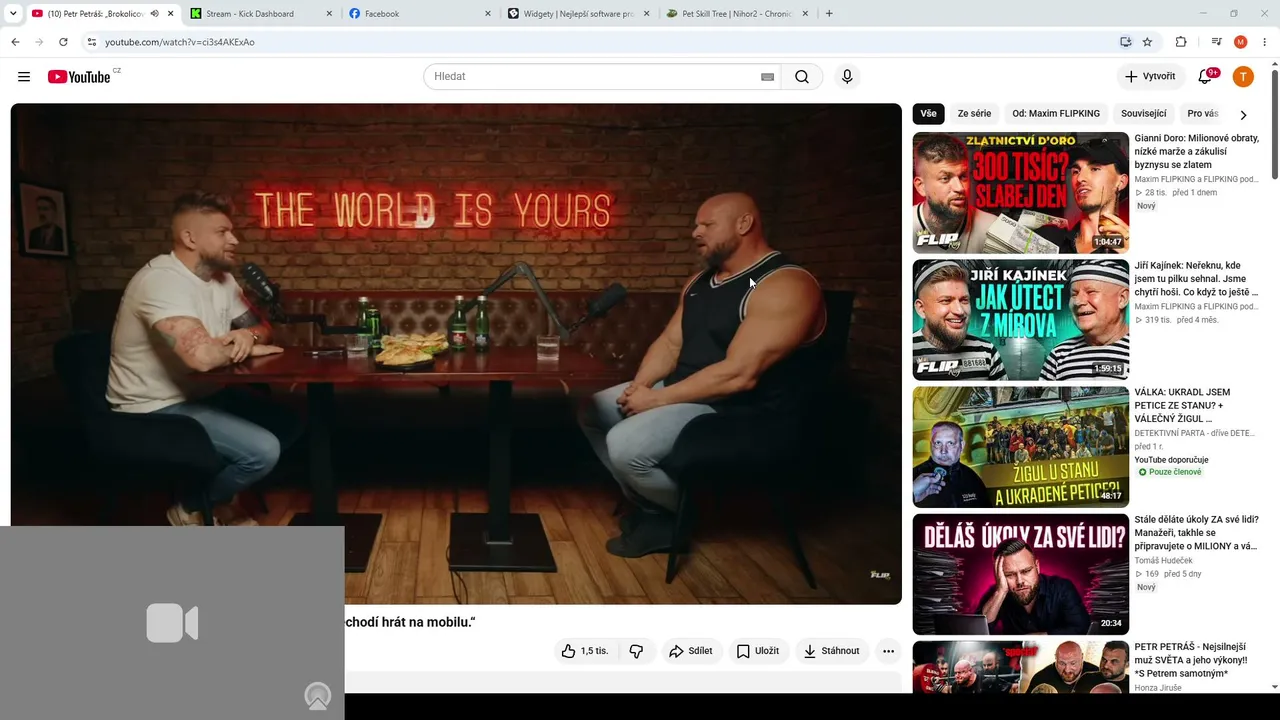Dislike the video with thumbs down
Screen dimensions: 1280x720
636,651
